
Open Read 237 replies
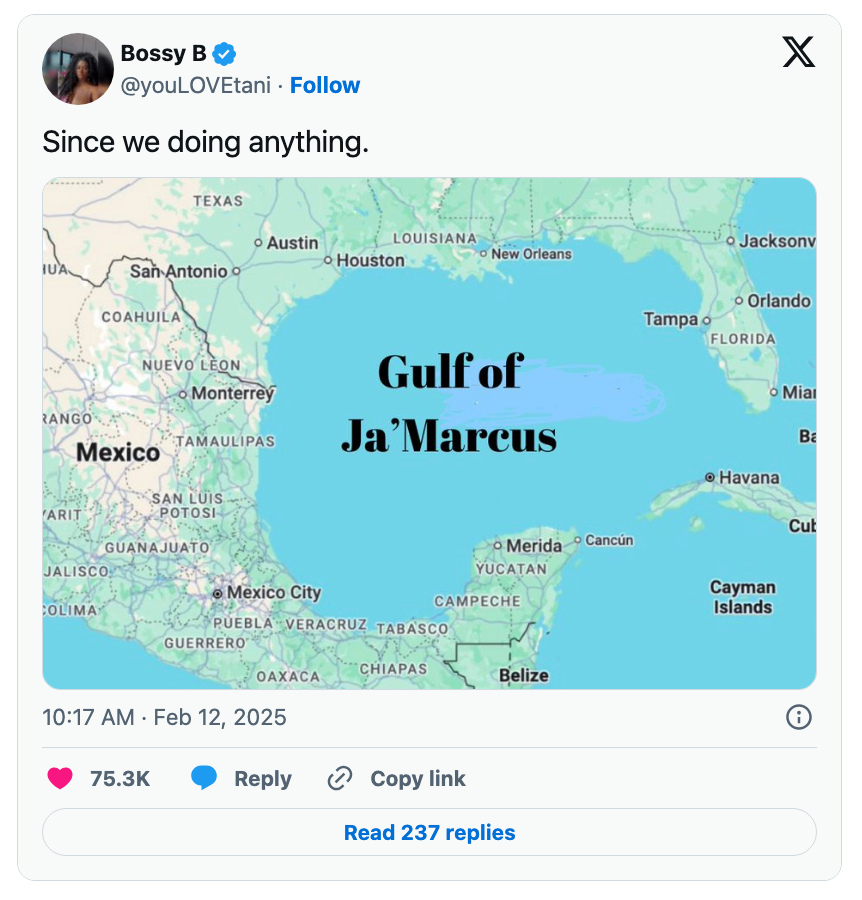pyautogui.click(x=429, y=832)
